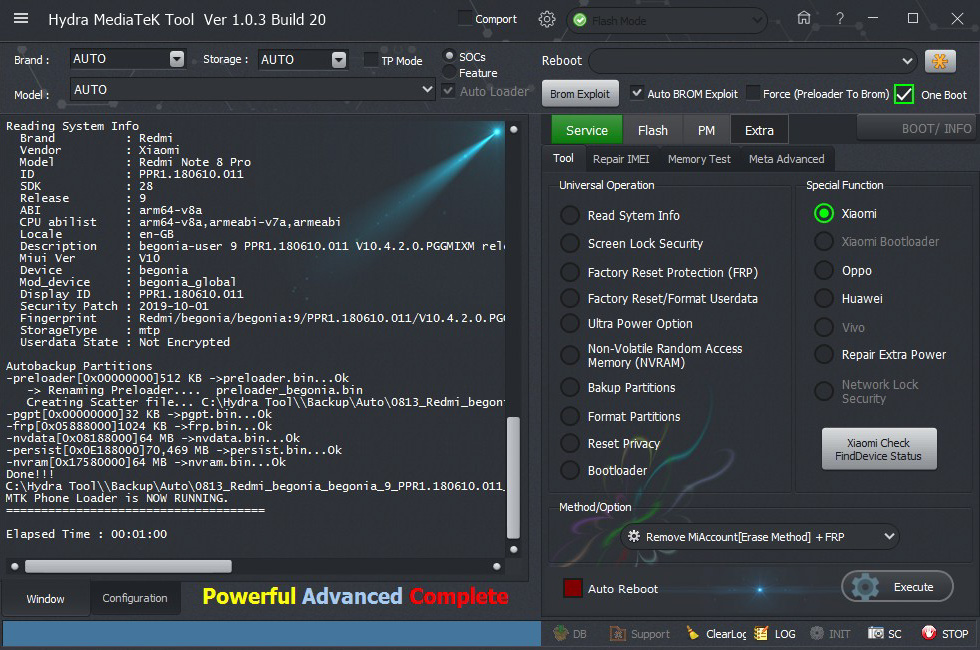Screen dimensions: 980x650
Task: Switch to the Service tab
Action: [x=587, y=130]
